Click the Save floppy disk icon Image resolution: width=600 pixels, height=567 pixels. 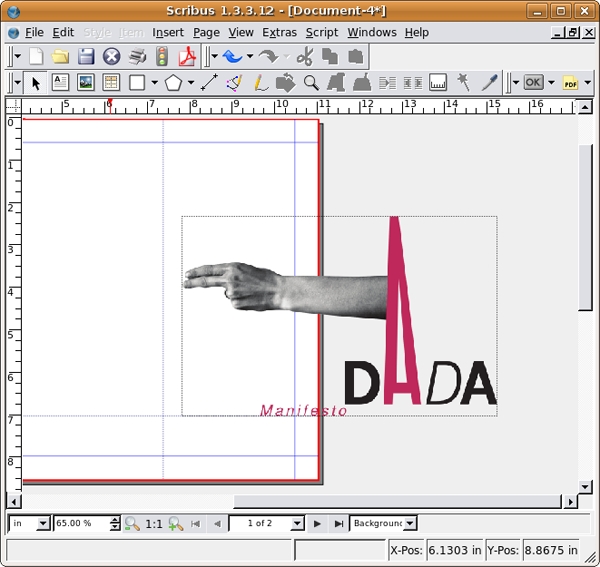click(86, 57)
